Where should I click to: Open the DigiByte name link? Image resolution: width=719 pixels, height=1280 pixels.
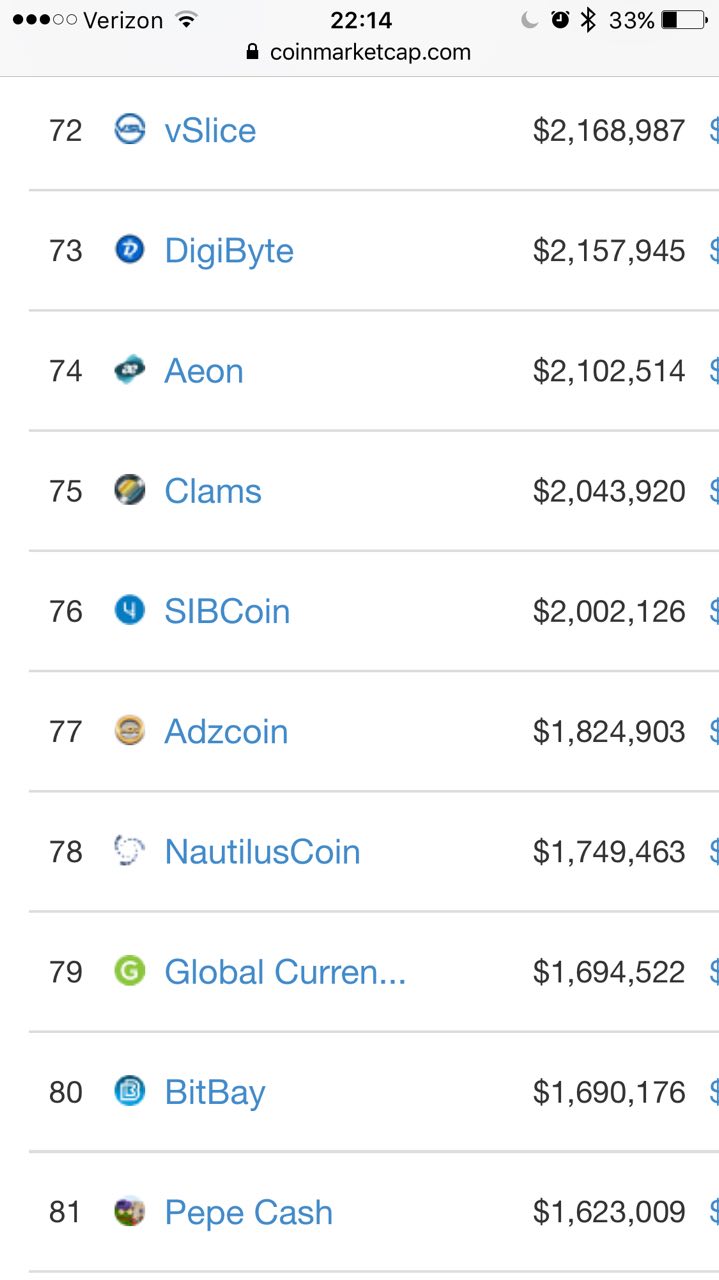[x=229, y=251]
